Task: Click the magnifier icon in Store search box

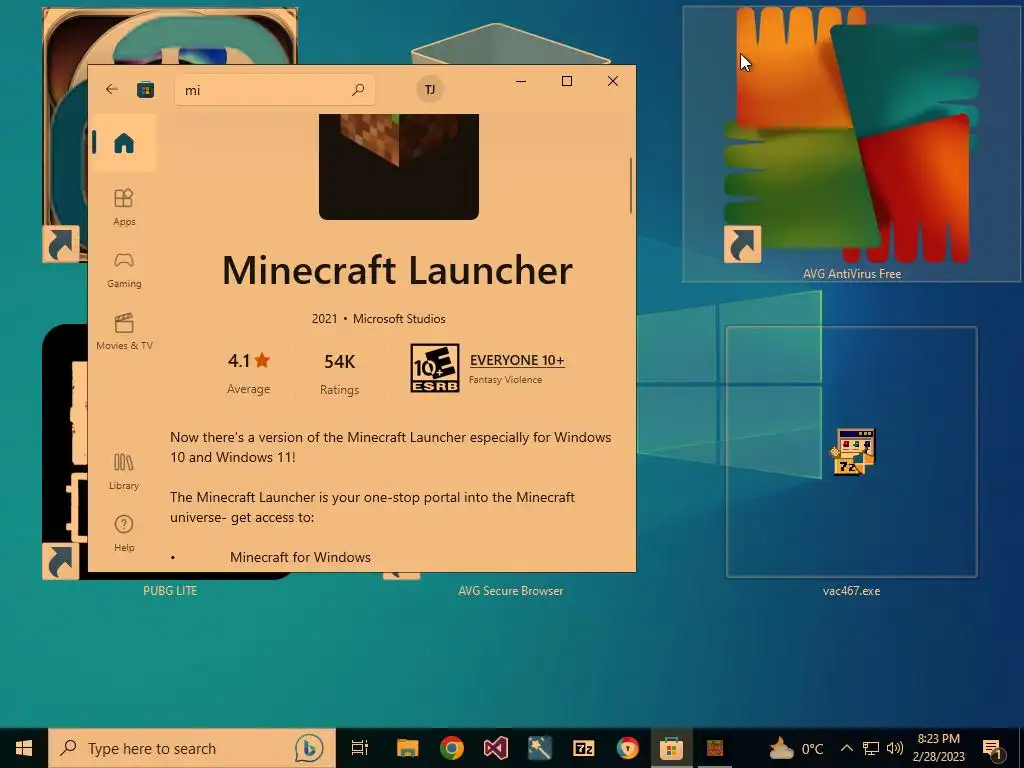Action: click(358, 89)
